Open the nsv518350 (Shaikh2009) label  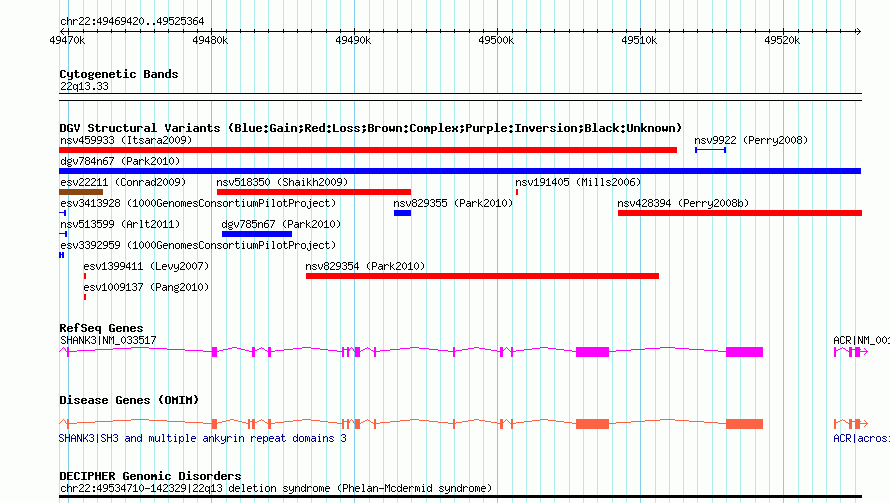[282, 182]
